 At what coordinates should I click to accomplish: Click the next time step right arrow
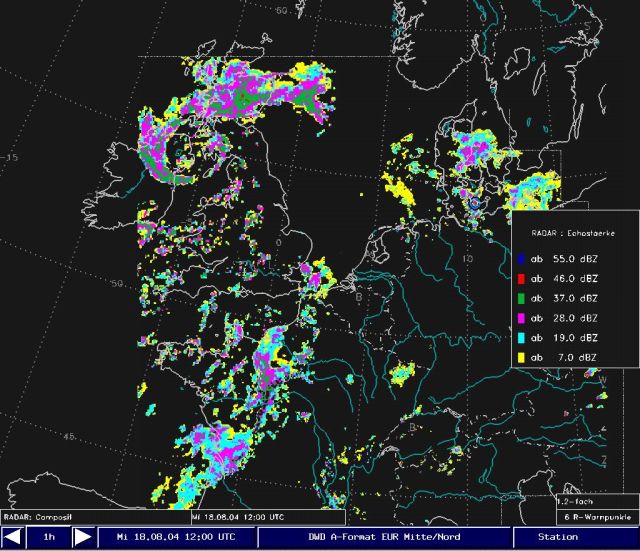click(84, 538)
